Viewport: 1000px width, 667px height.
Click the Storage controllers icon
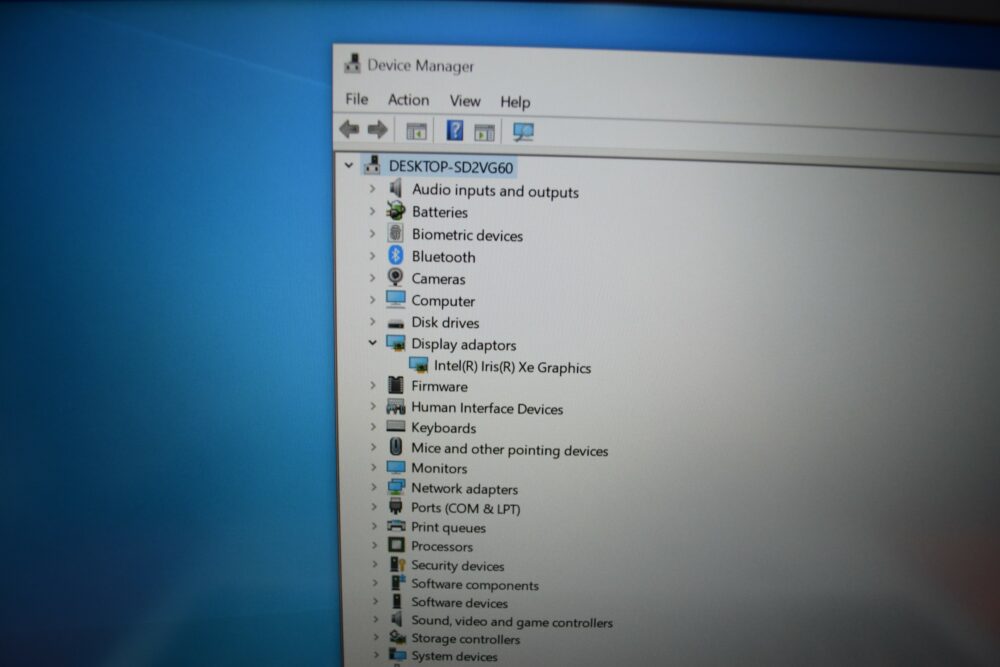point(398,637)
